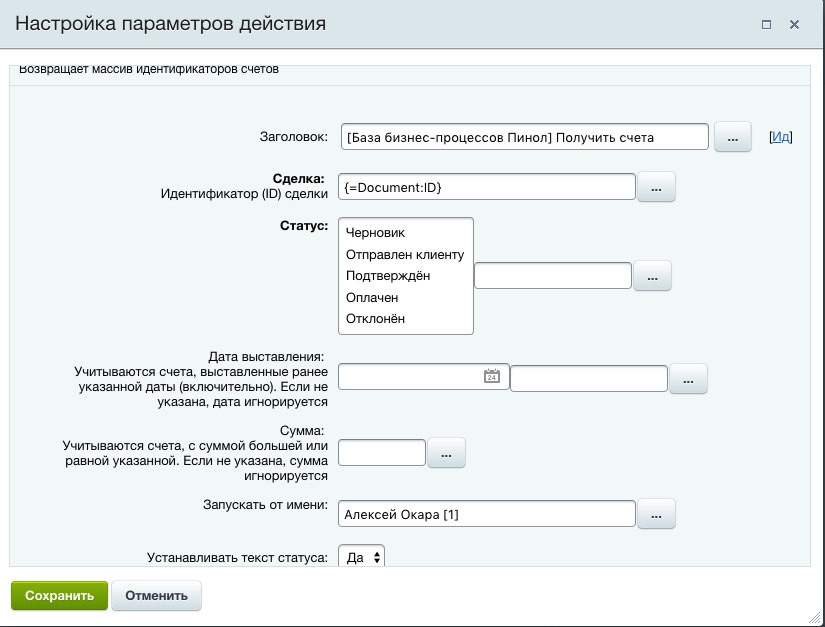Click the Ид link
825x627 pixels.
pyautogui.click(x=780, y=138)
